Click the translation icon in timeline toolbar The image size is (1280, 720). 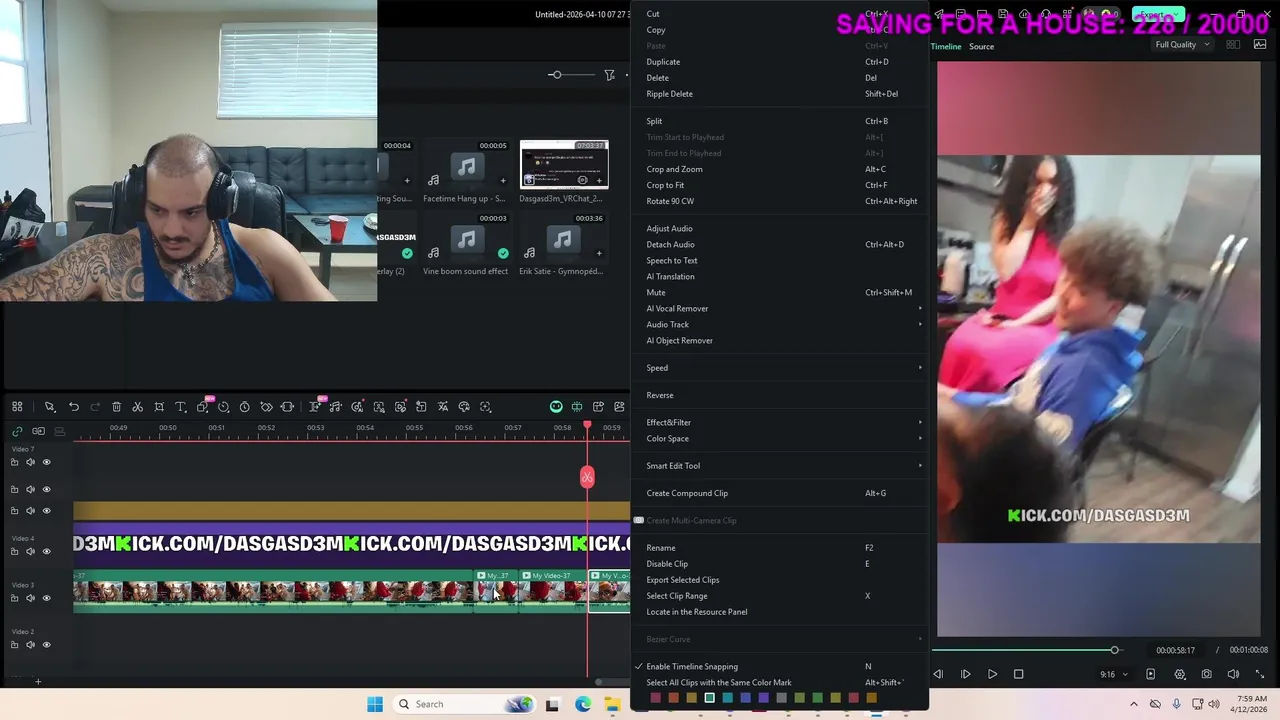coord(442,407)
